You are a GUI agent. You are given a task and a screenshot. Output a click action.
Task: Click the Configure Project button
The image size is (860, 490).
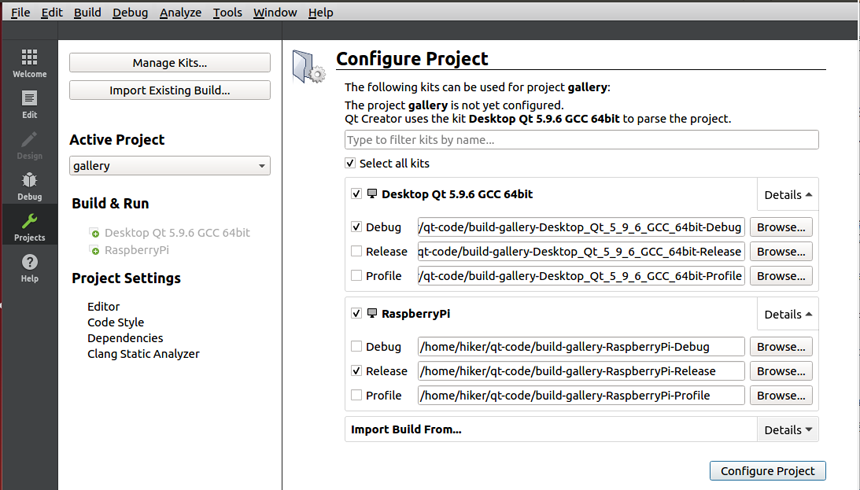pyautogui.click(x=767, y=471)
